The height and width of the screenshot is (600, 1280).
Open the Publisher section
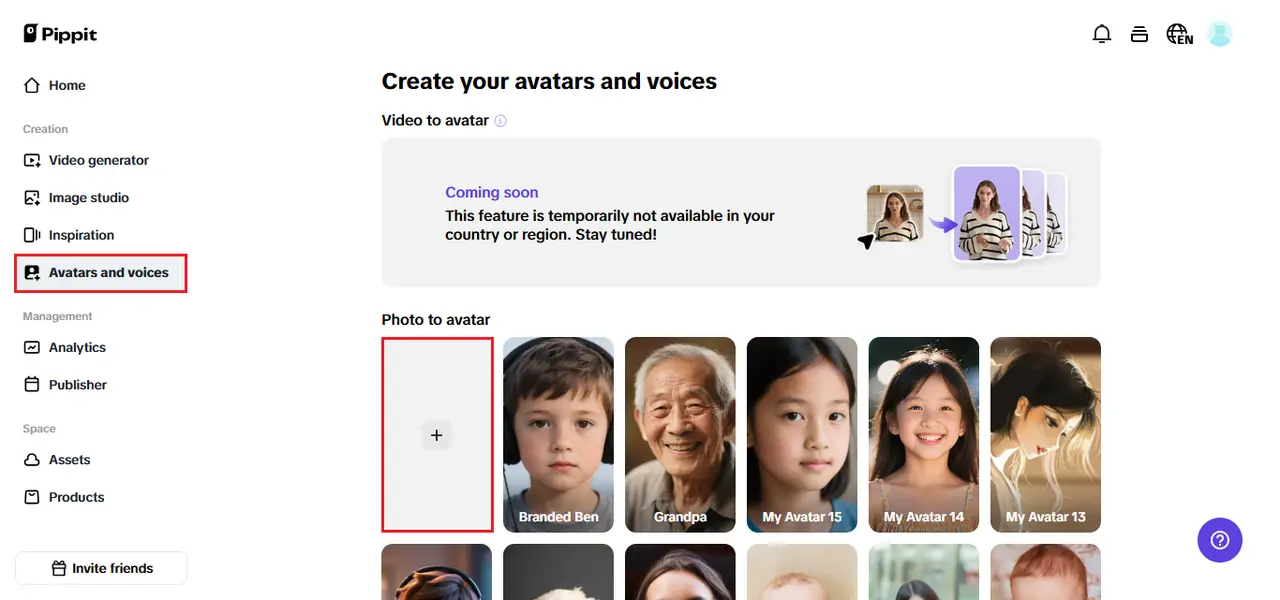tap(77, 385)
